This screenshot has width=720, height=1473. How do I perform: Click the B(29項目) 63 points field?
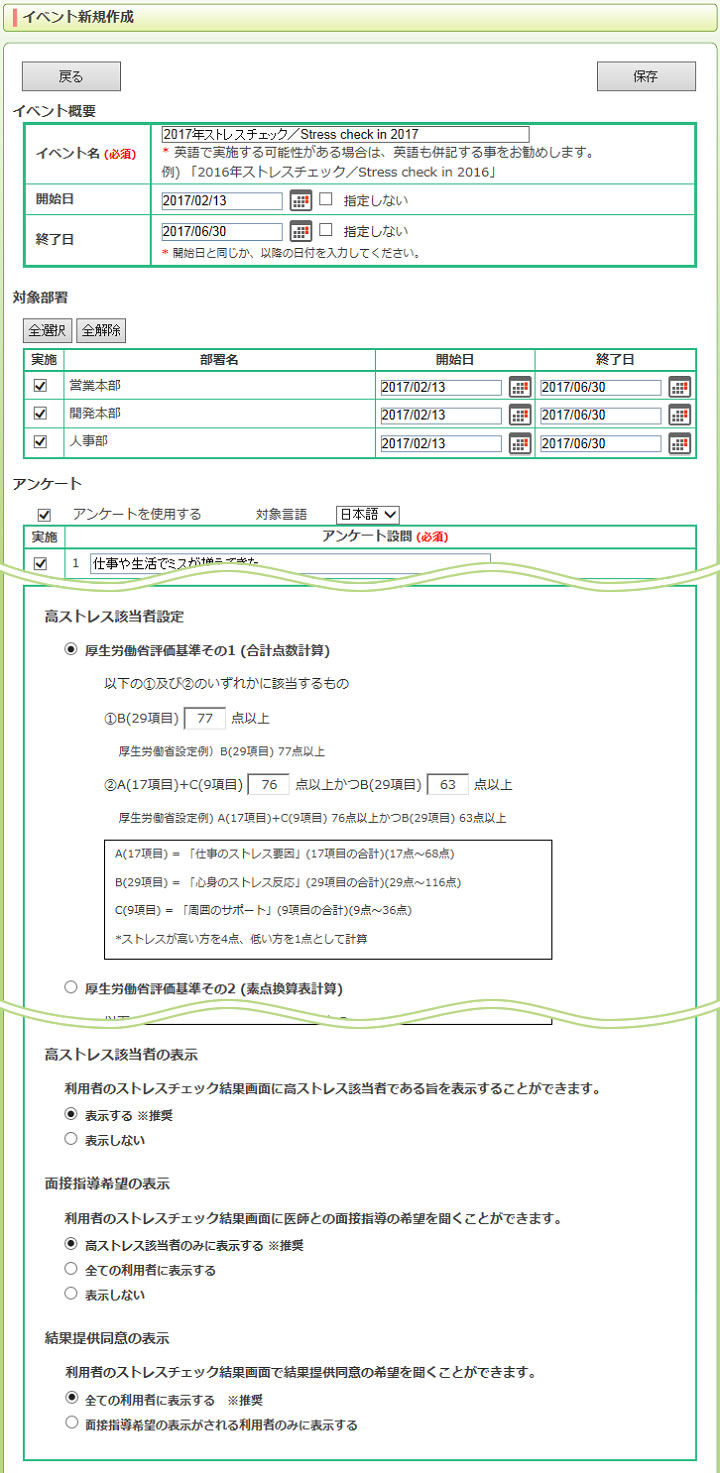pyautogui.click(x=447, y=784)
